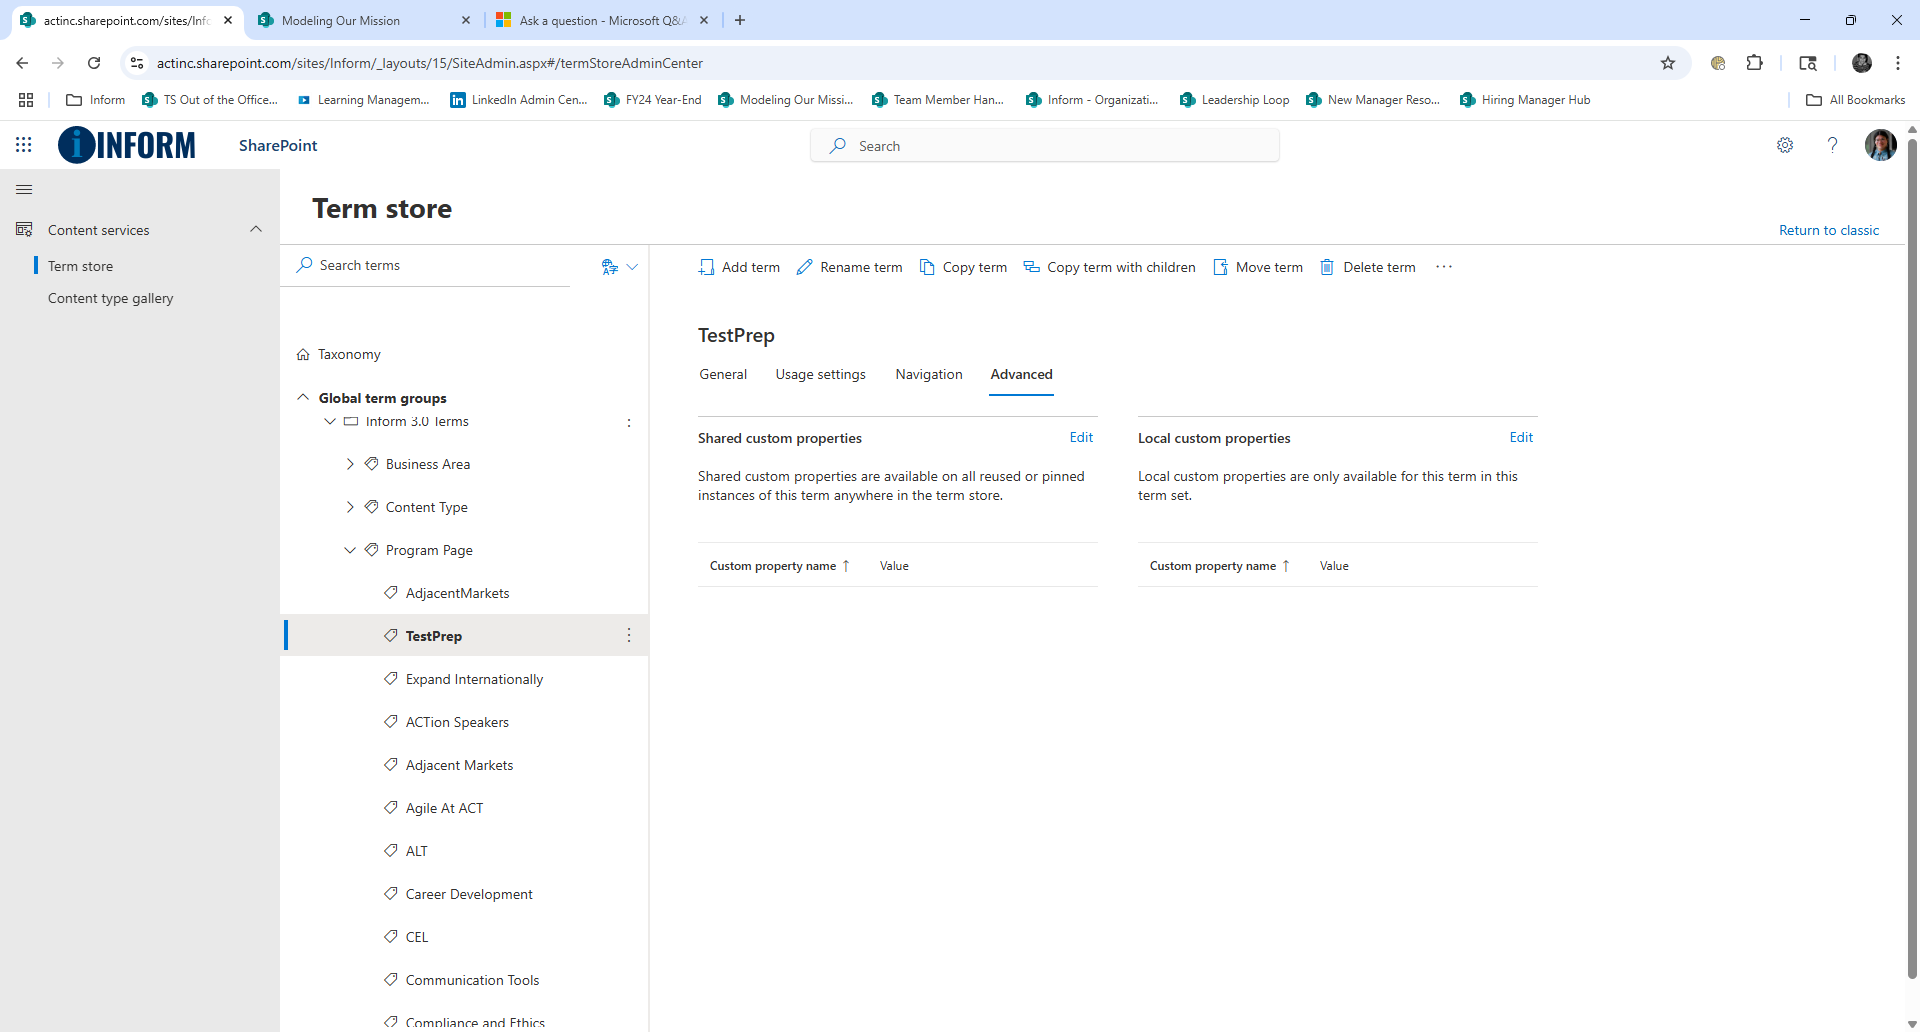This screenshot has height=1032, width=1920.
Task: Click the Taxonomy home icon
Action: [x=303, y=354]
